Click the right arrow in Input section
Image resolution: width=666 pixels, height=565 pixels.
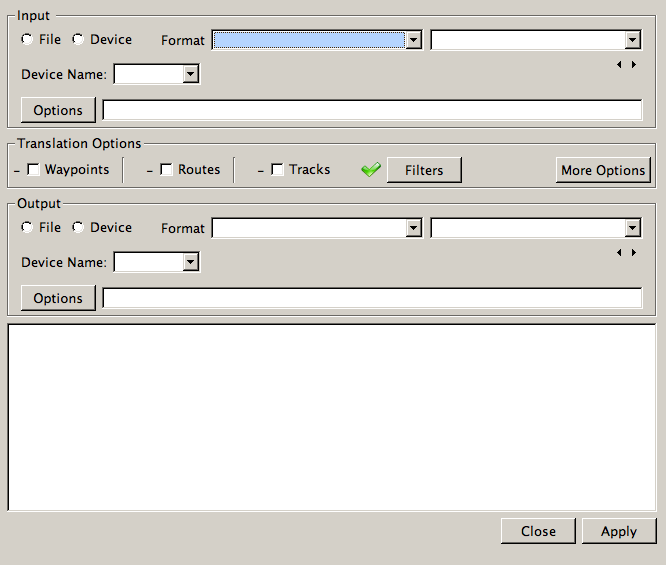pos(634,64)
